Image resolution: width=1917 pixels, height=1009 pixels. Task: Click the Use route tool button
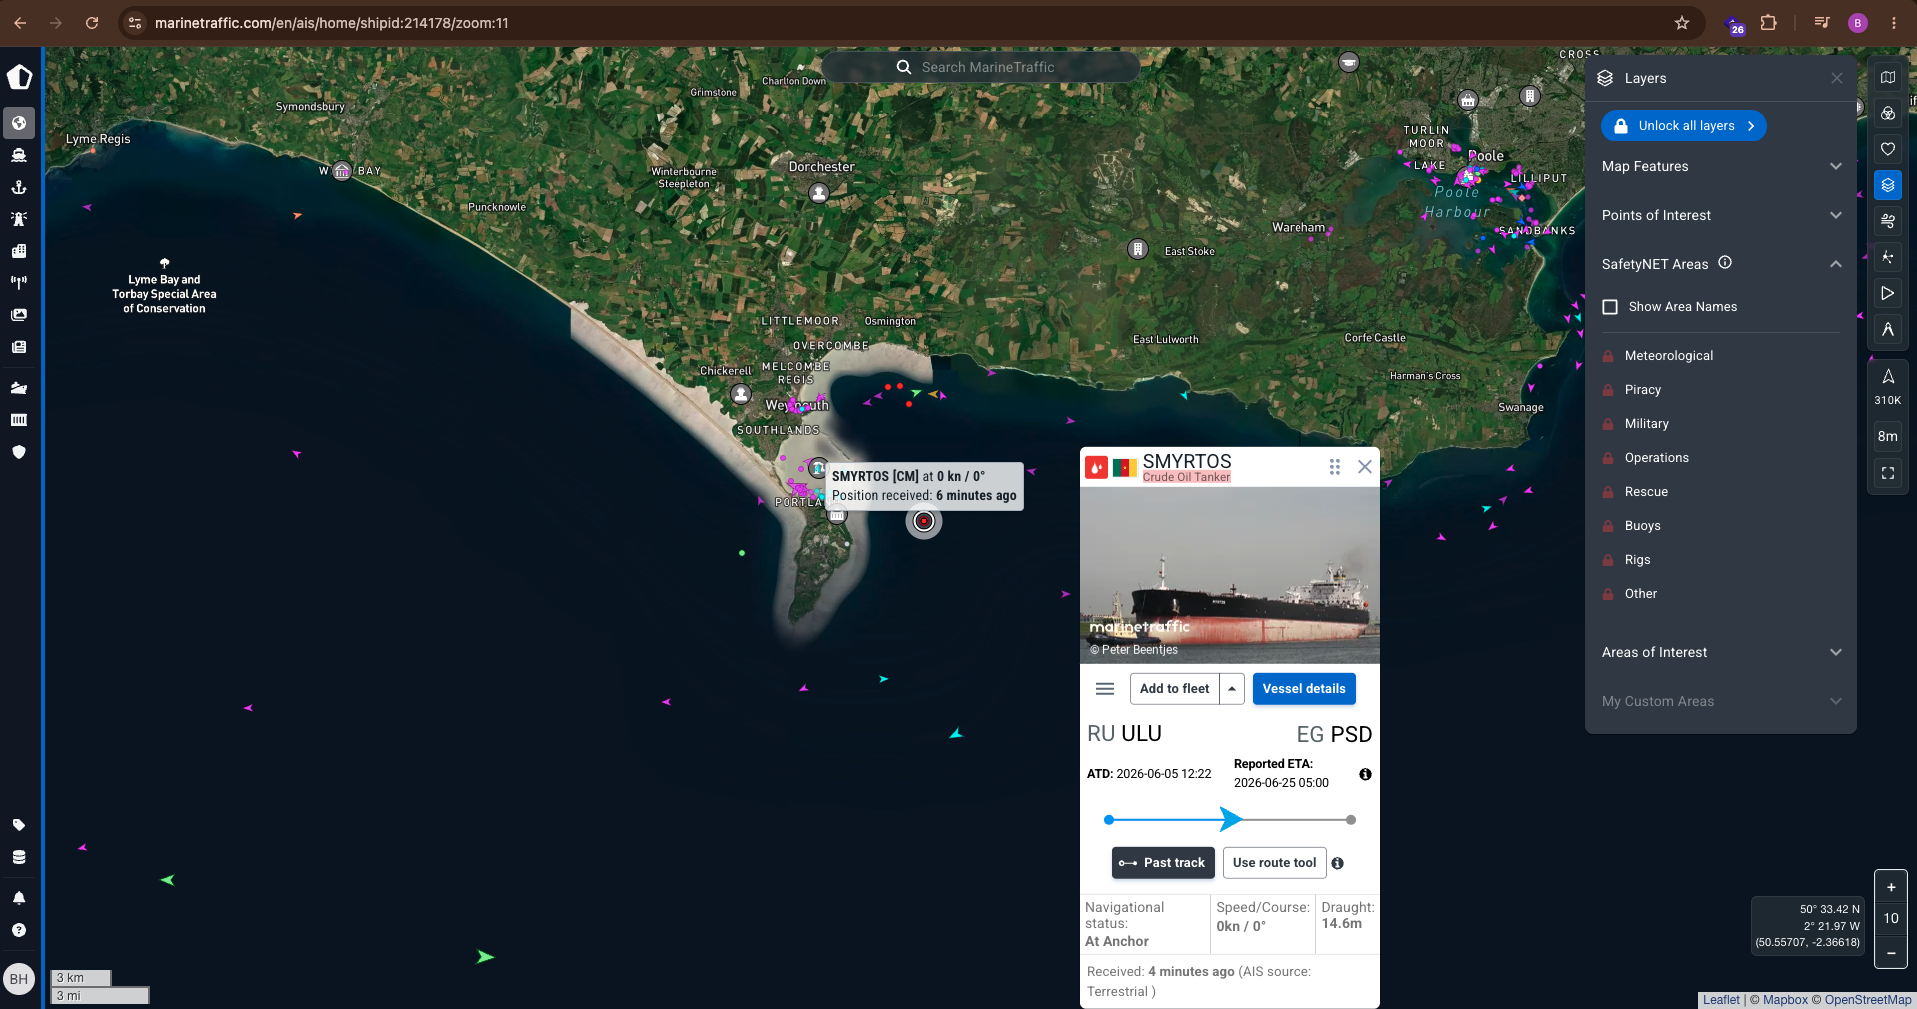1274,863
